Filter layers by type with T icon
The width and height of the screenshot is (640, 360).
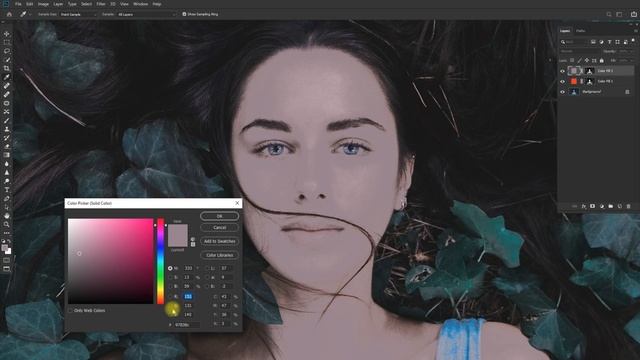pyautogui.click(x=609, y=42)
